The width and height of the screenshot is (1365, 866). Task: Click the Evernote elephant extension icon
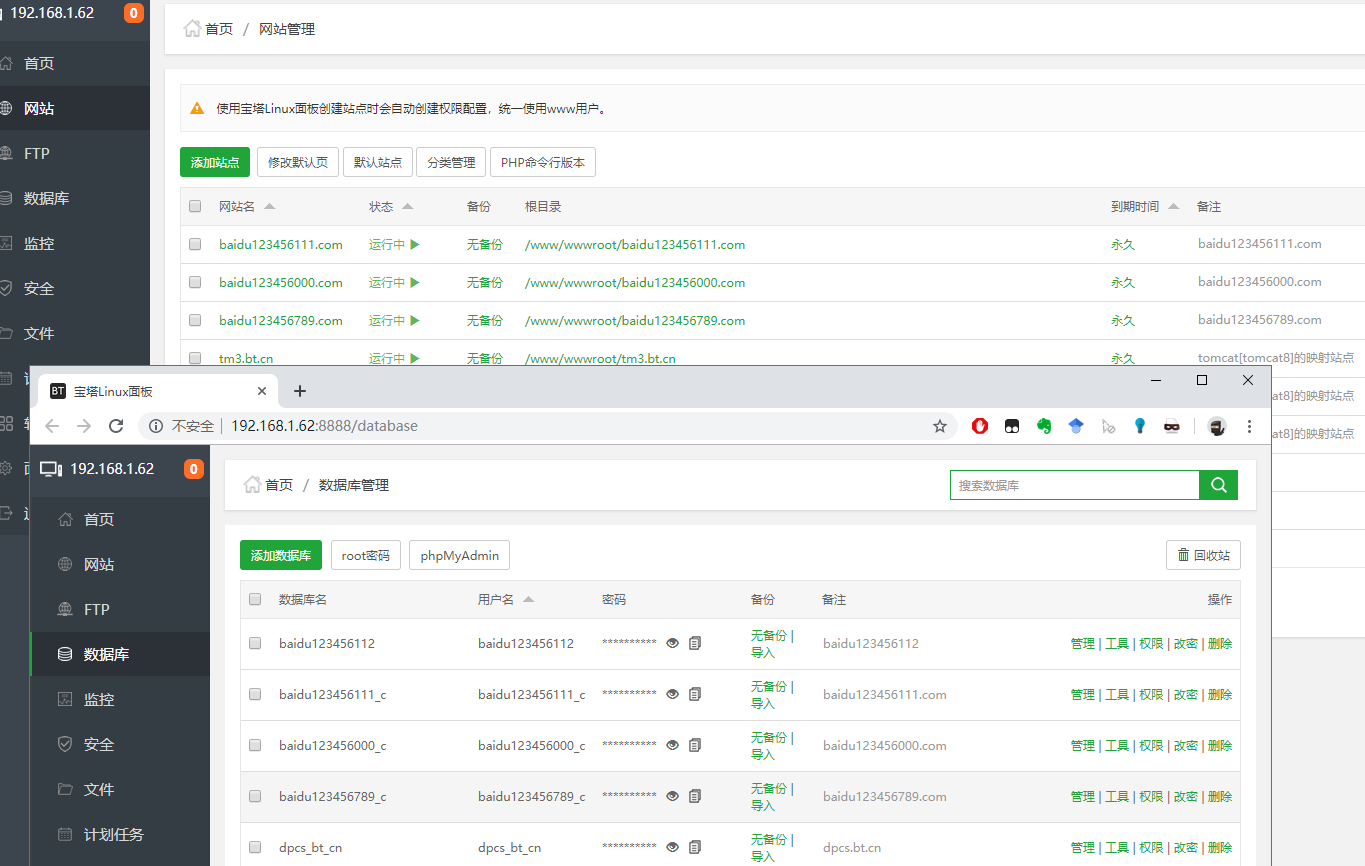pyautogui.click(x=1044, y=426)
